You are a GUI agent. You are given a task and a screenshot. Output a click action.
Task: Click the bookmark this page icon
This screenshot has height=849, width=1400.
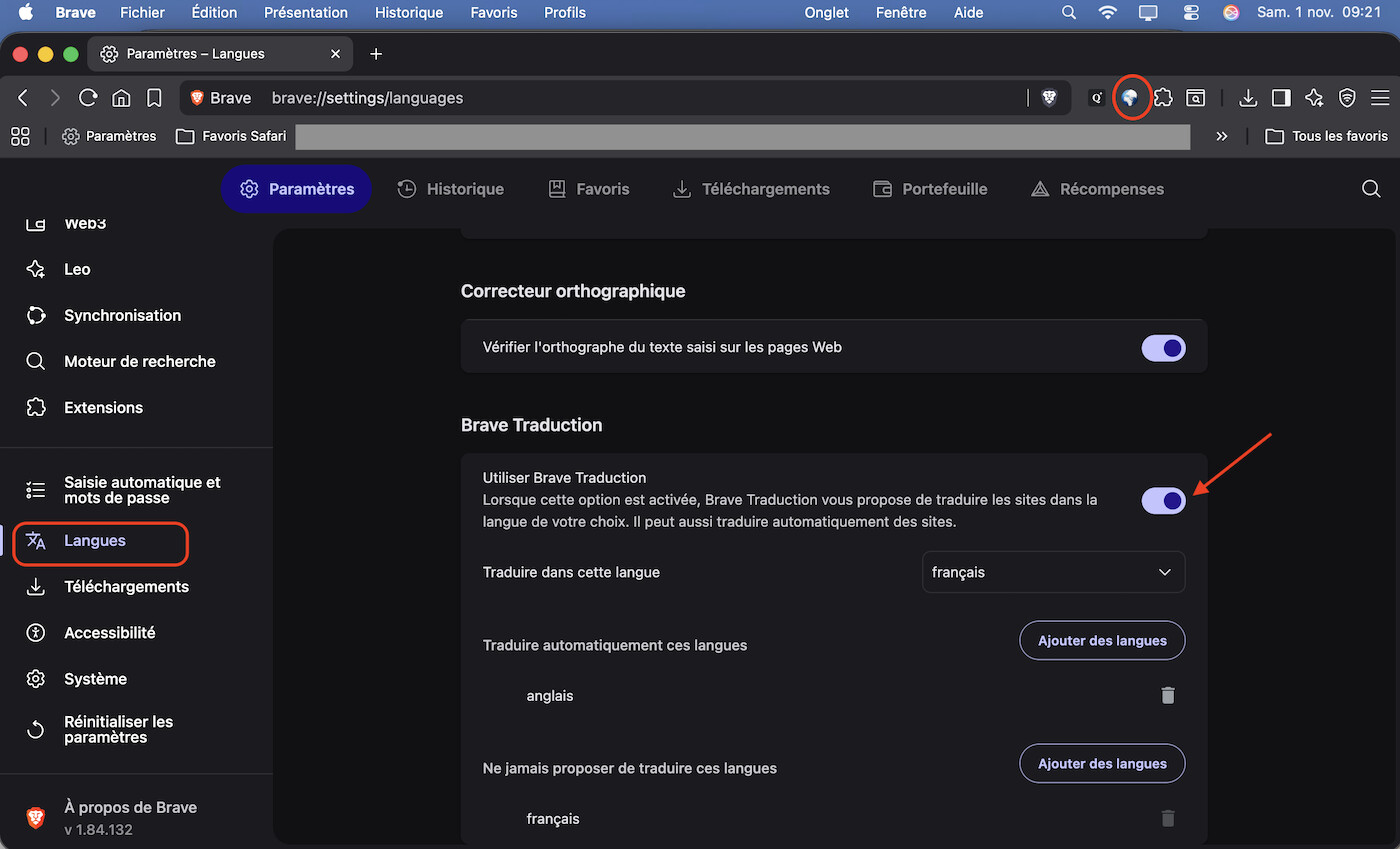[154, 98]
